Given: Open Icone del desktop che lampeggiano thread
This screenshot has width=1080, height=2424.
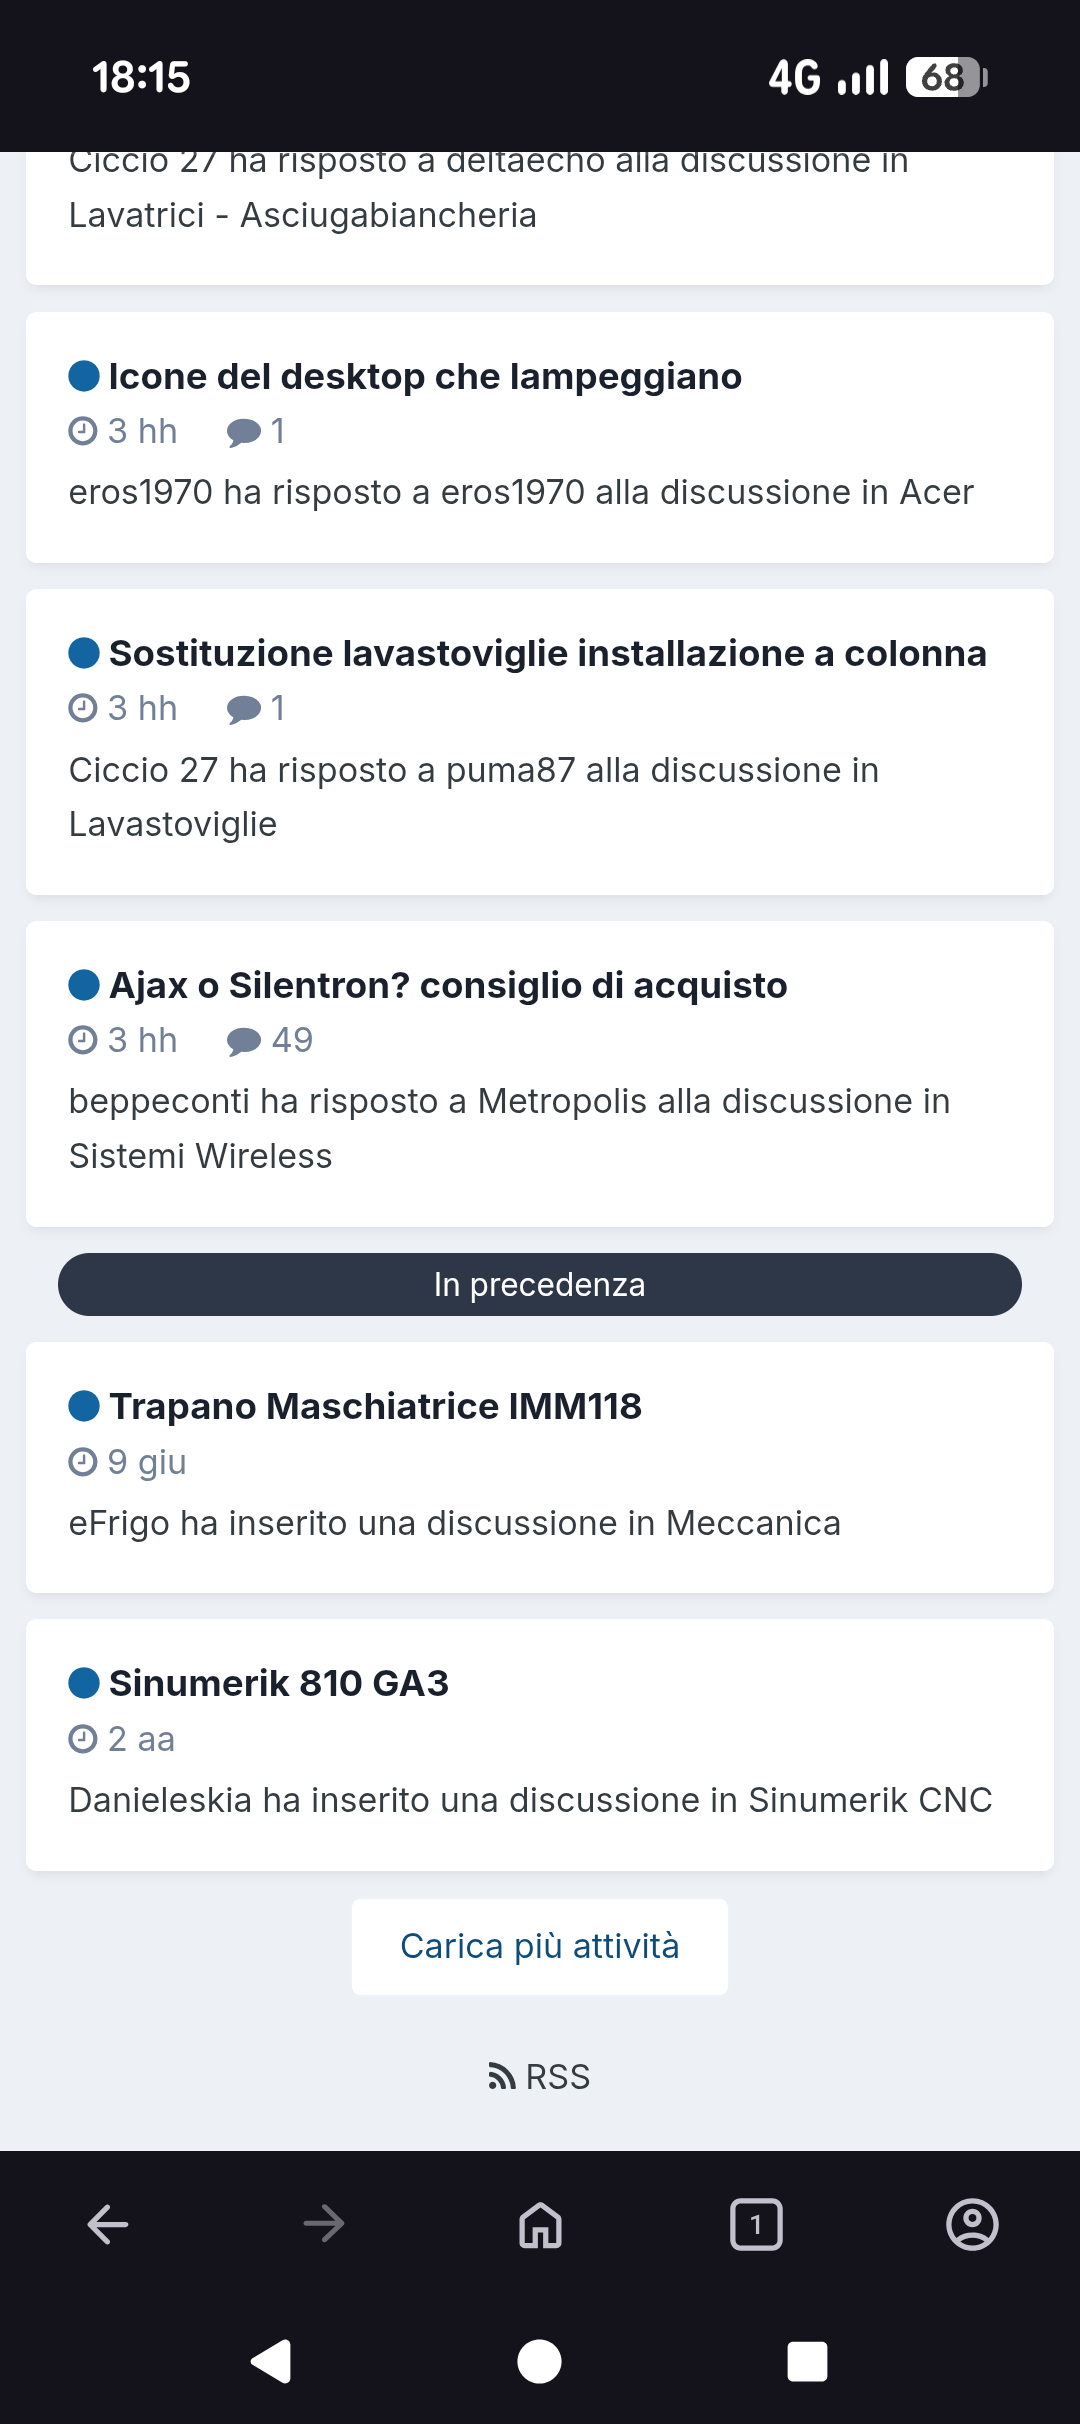Looking at the screenshot, I should (x=425, y=377).
